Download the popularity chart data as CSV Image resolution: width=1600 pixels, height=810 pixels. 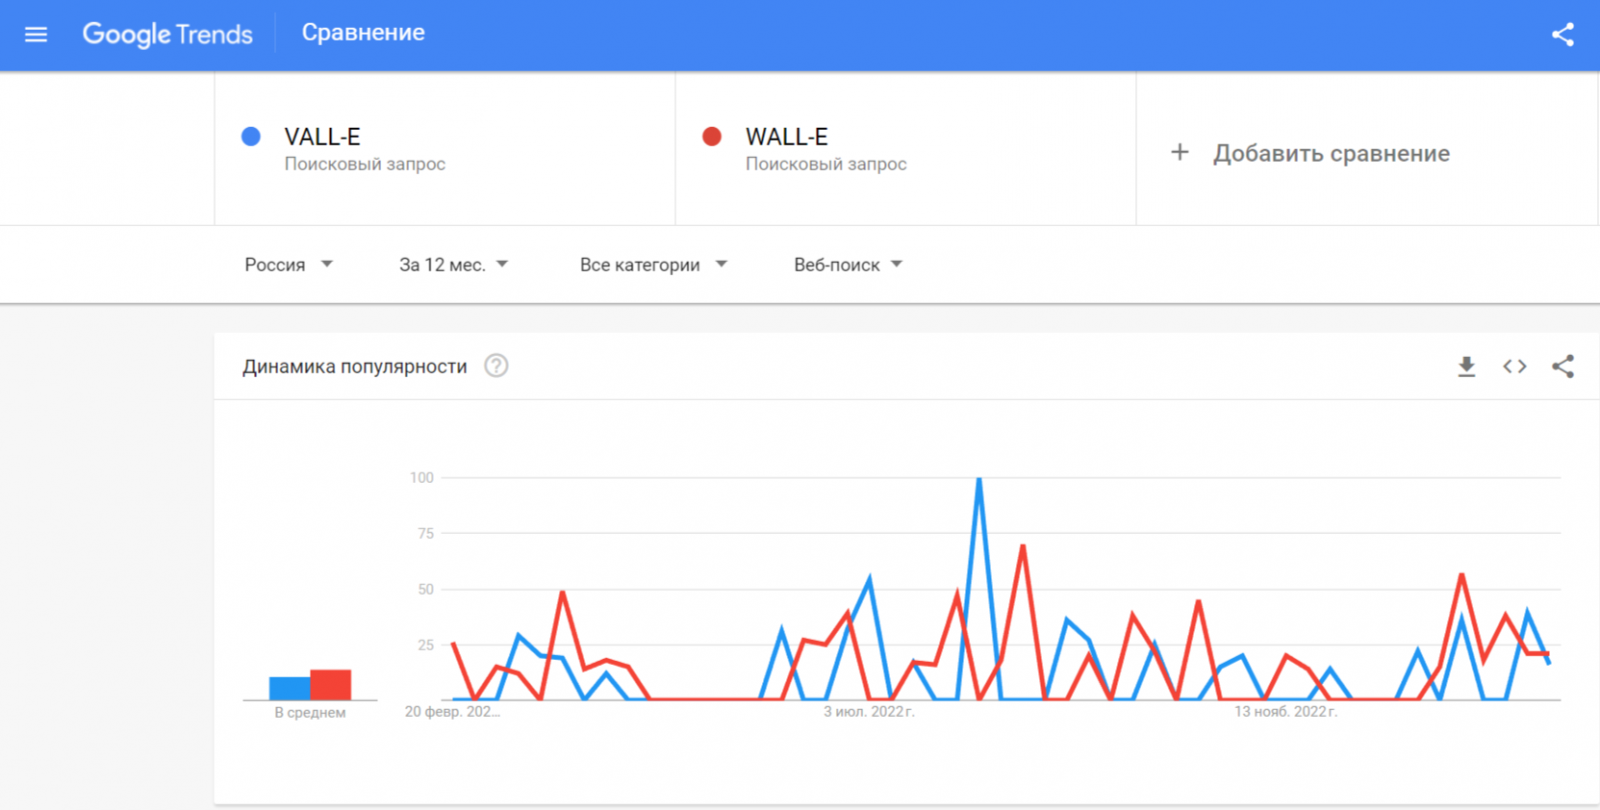pyautogui.click(x=1466, y=367)
